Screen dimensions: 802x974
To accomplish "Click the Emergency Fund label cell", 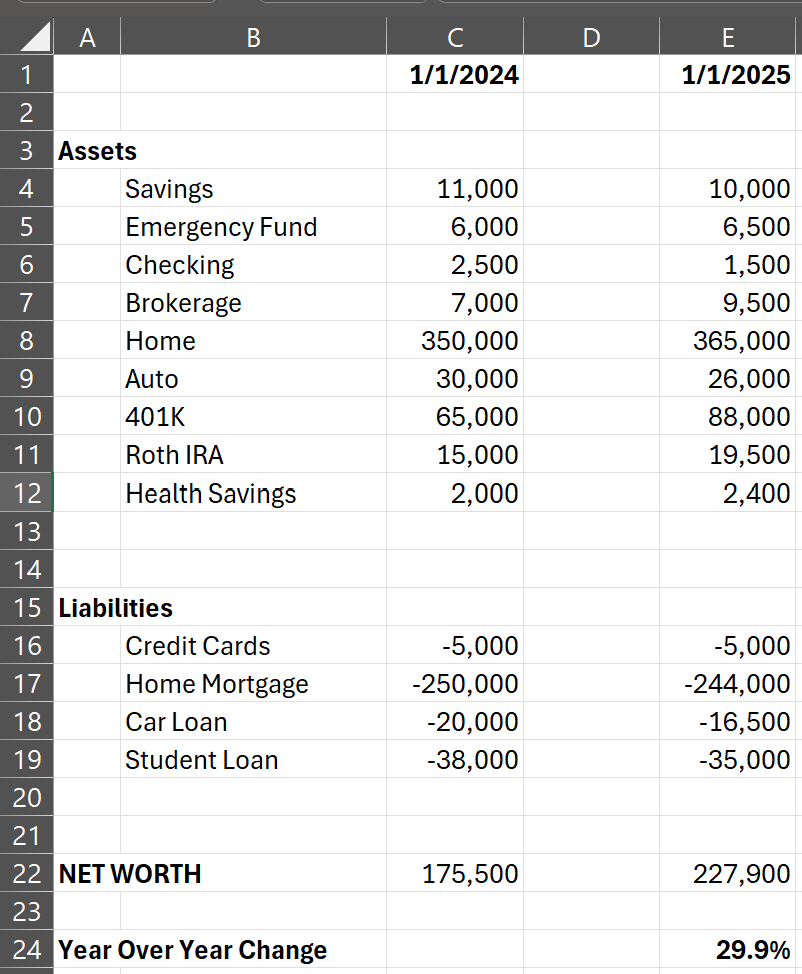I will pyautogui.click(x=221, y=227).
